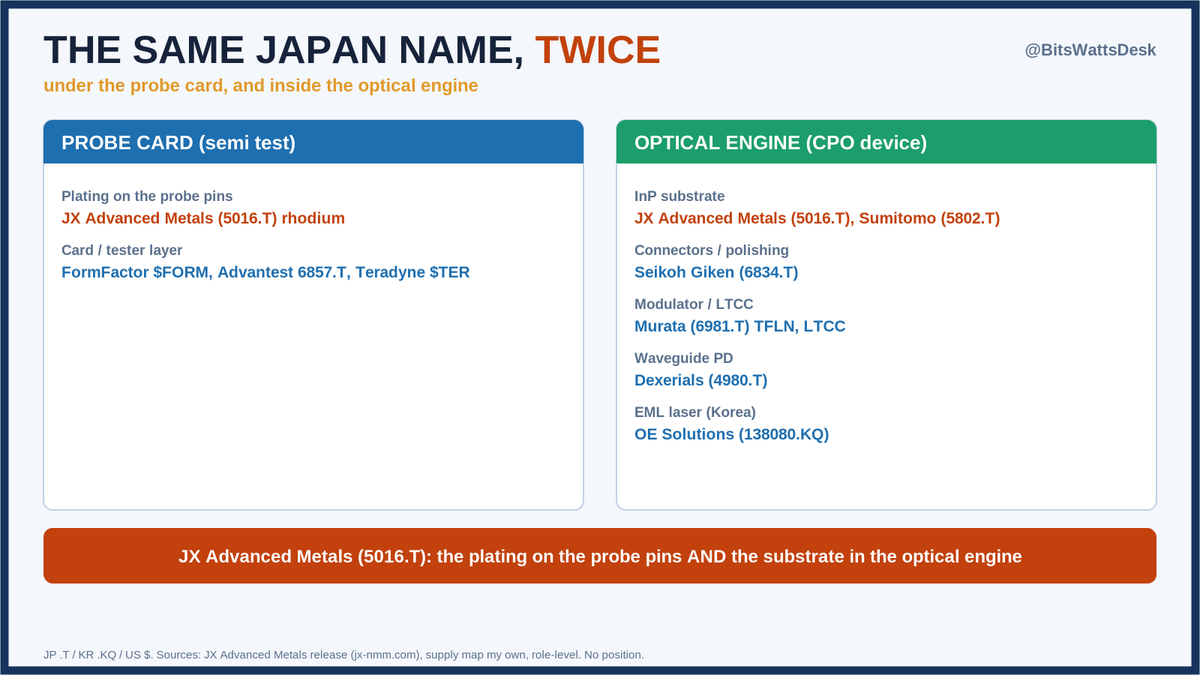This screenshot has height=675, width=1200.
Task: Click the "Connectors / polishing" label
Action: (712, 250)
